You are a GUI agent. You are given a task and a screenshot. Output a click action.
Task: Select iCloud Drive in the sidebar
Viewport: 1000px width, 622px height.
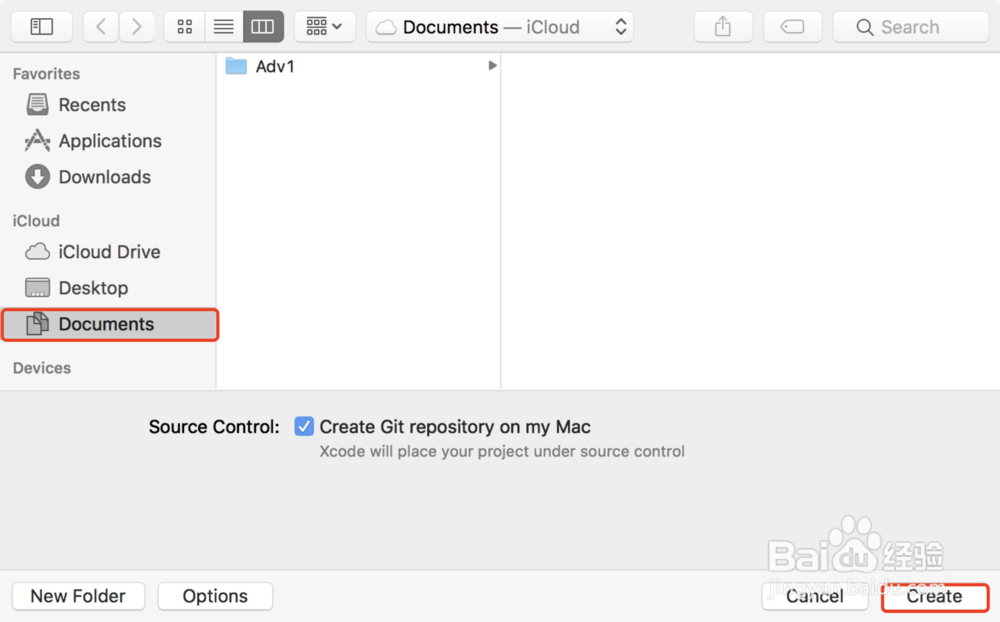pos(108,252)
